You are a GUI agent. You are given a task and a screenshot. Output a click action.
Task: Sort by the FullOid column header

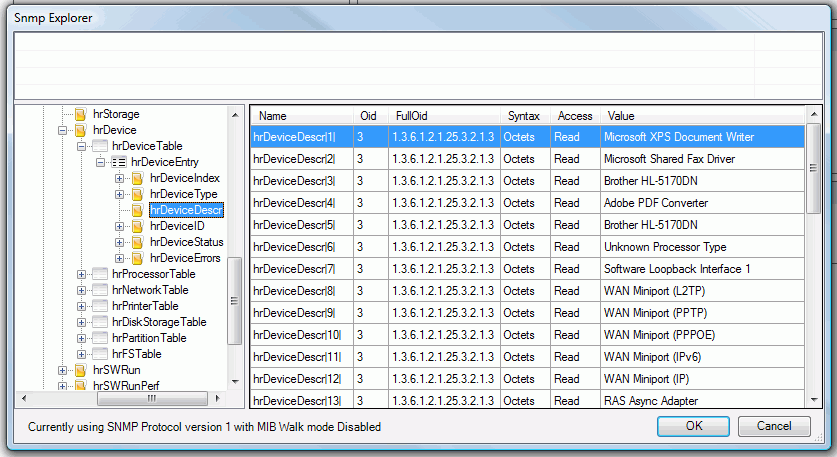coord(412,116)
